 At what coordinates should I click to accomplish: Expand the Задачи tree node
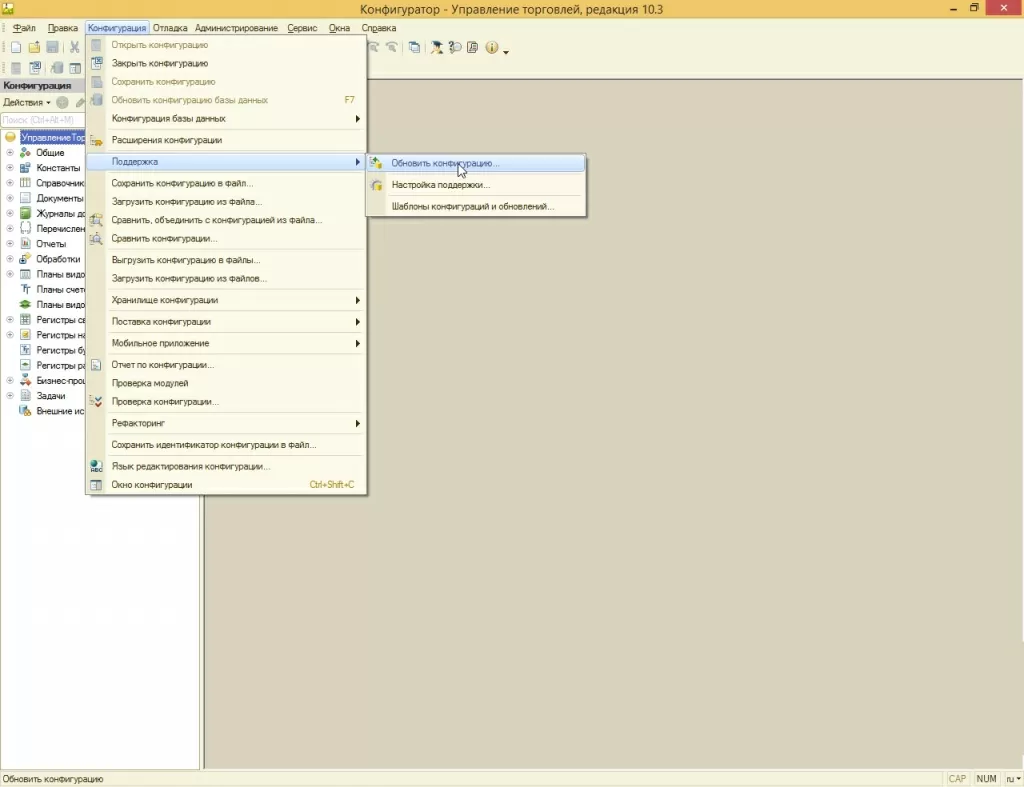point(10,396)
